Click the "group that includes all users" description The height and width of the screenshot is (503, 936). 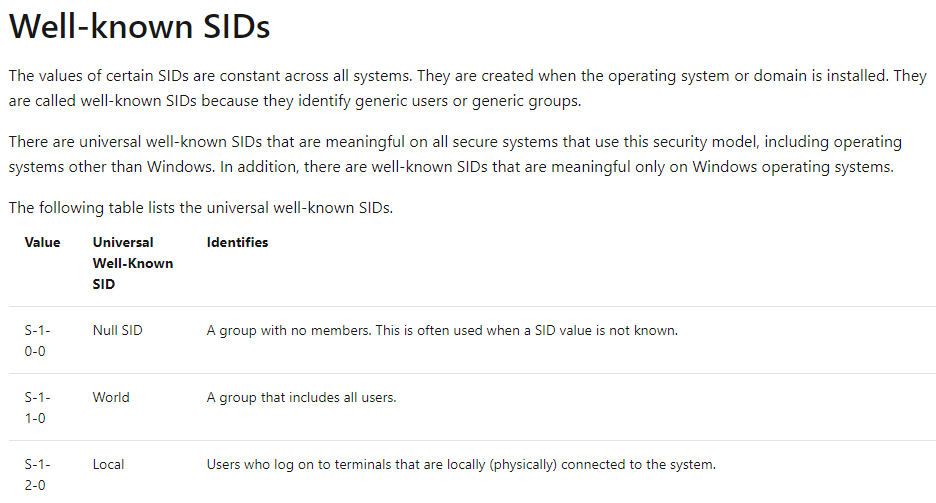click(x=301, y=397)
